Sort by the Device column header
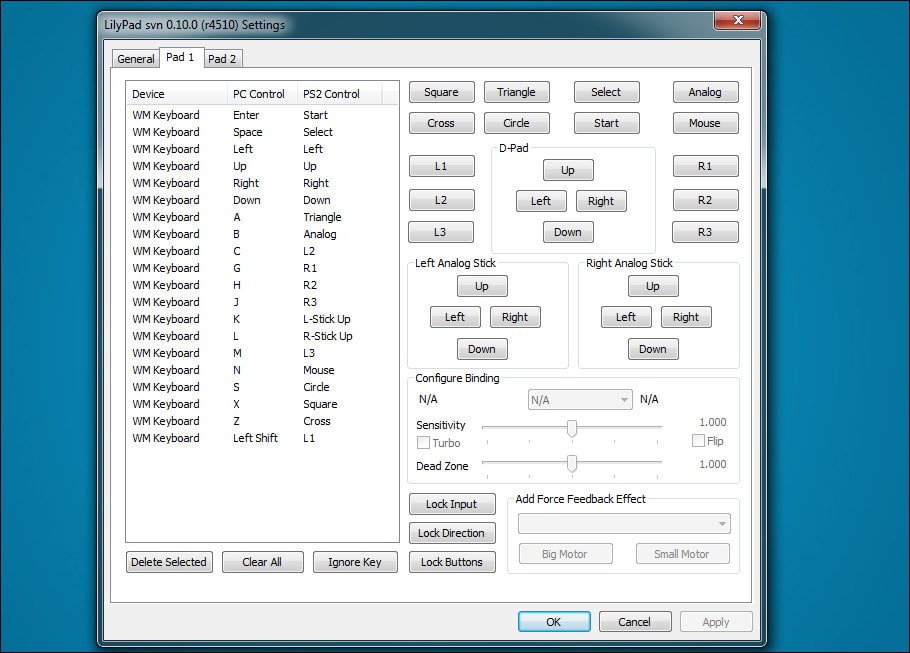The height and width of the screenshot is (653, 910). 177,94
